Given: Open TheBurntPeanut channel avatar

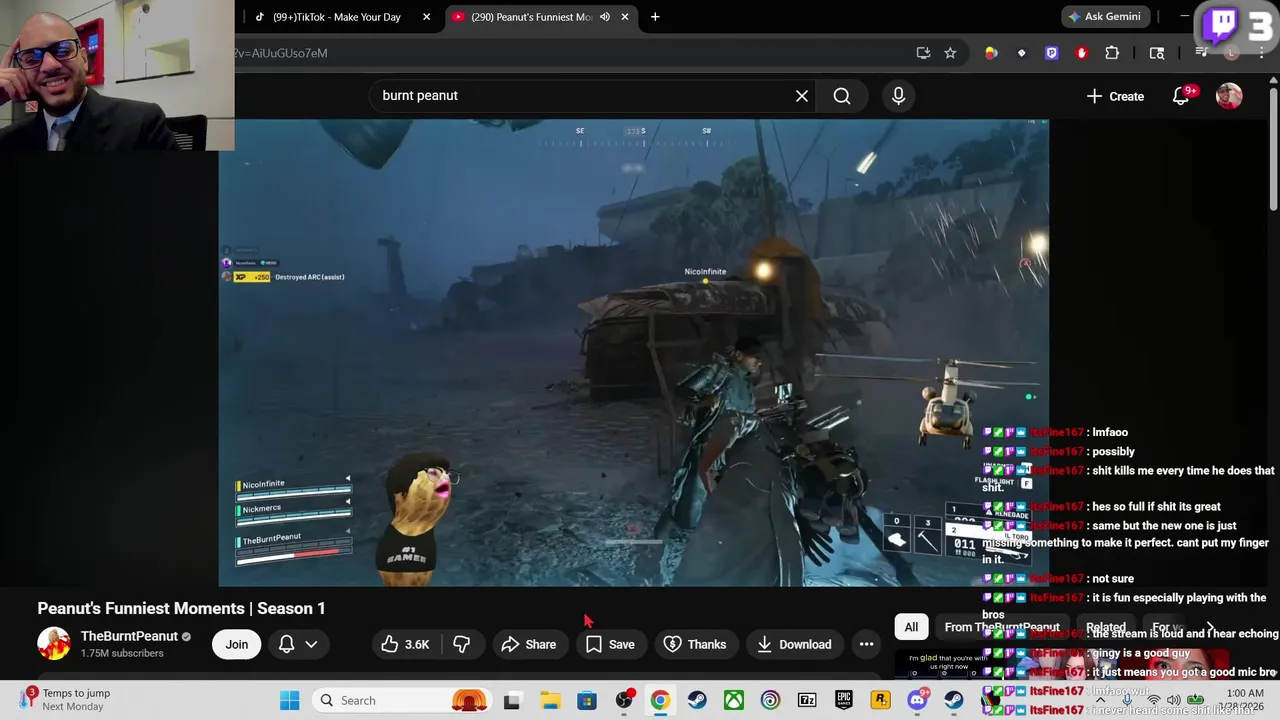Looking at the screenshot, I should [54, 644].
